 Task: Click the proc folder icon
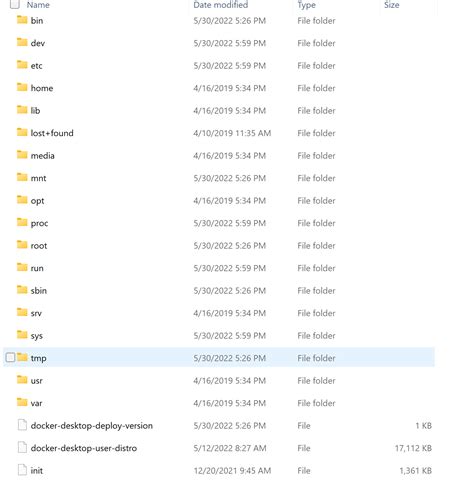click(22, 223)
